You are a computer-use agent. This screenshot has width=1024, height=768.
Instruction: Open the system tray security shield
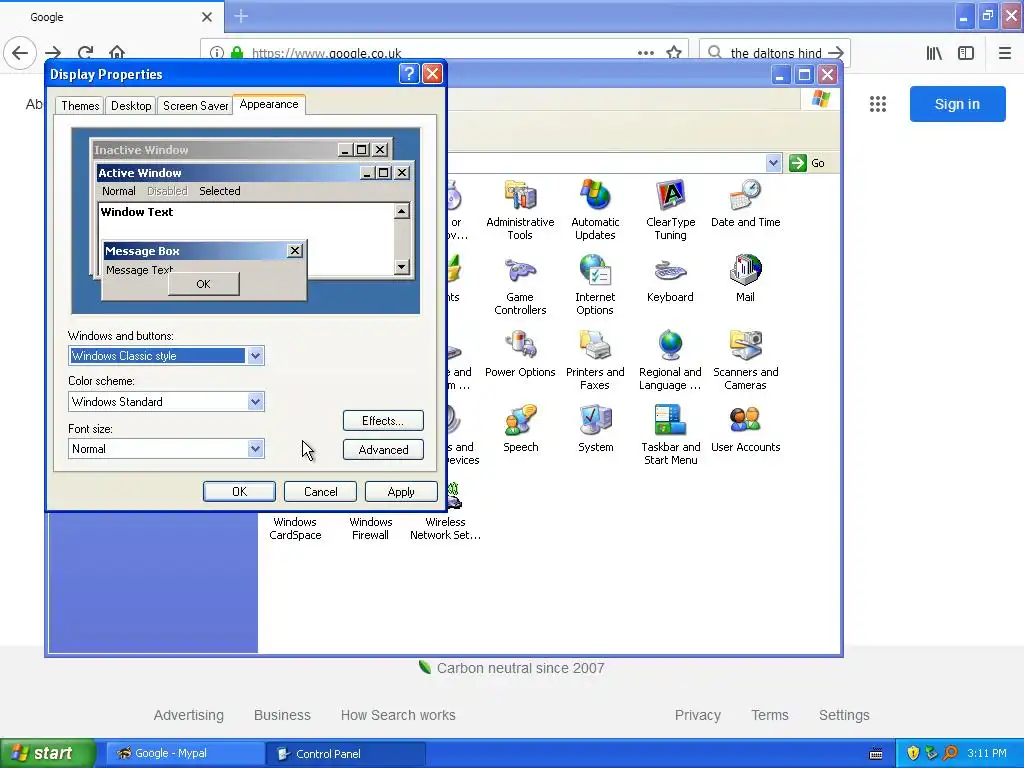(913, 753)
